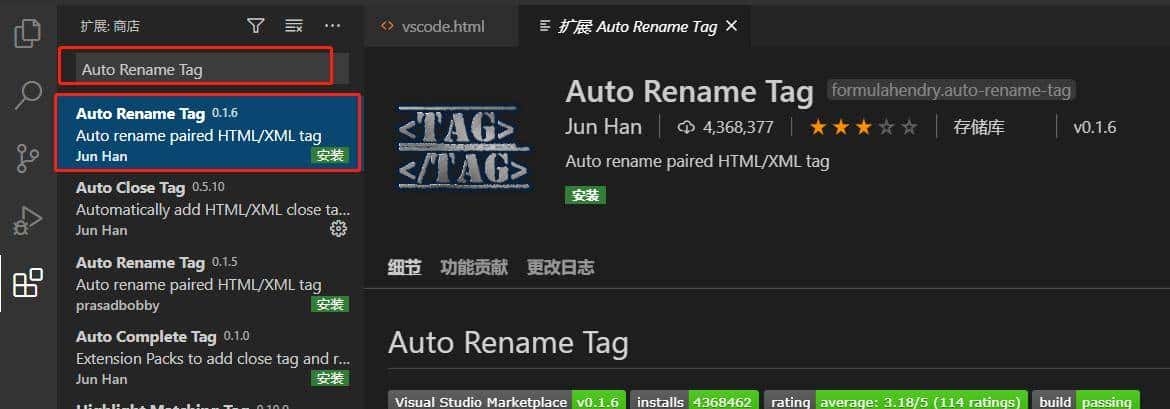Clear extension search results icon
The width and height of the screenshot is (1170, 409).
(294, 26)
